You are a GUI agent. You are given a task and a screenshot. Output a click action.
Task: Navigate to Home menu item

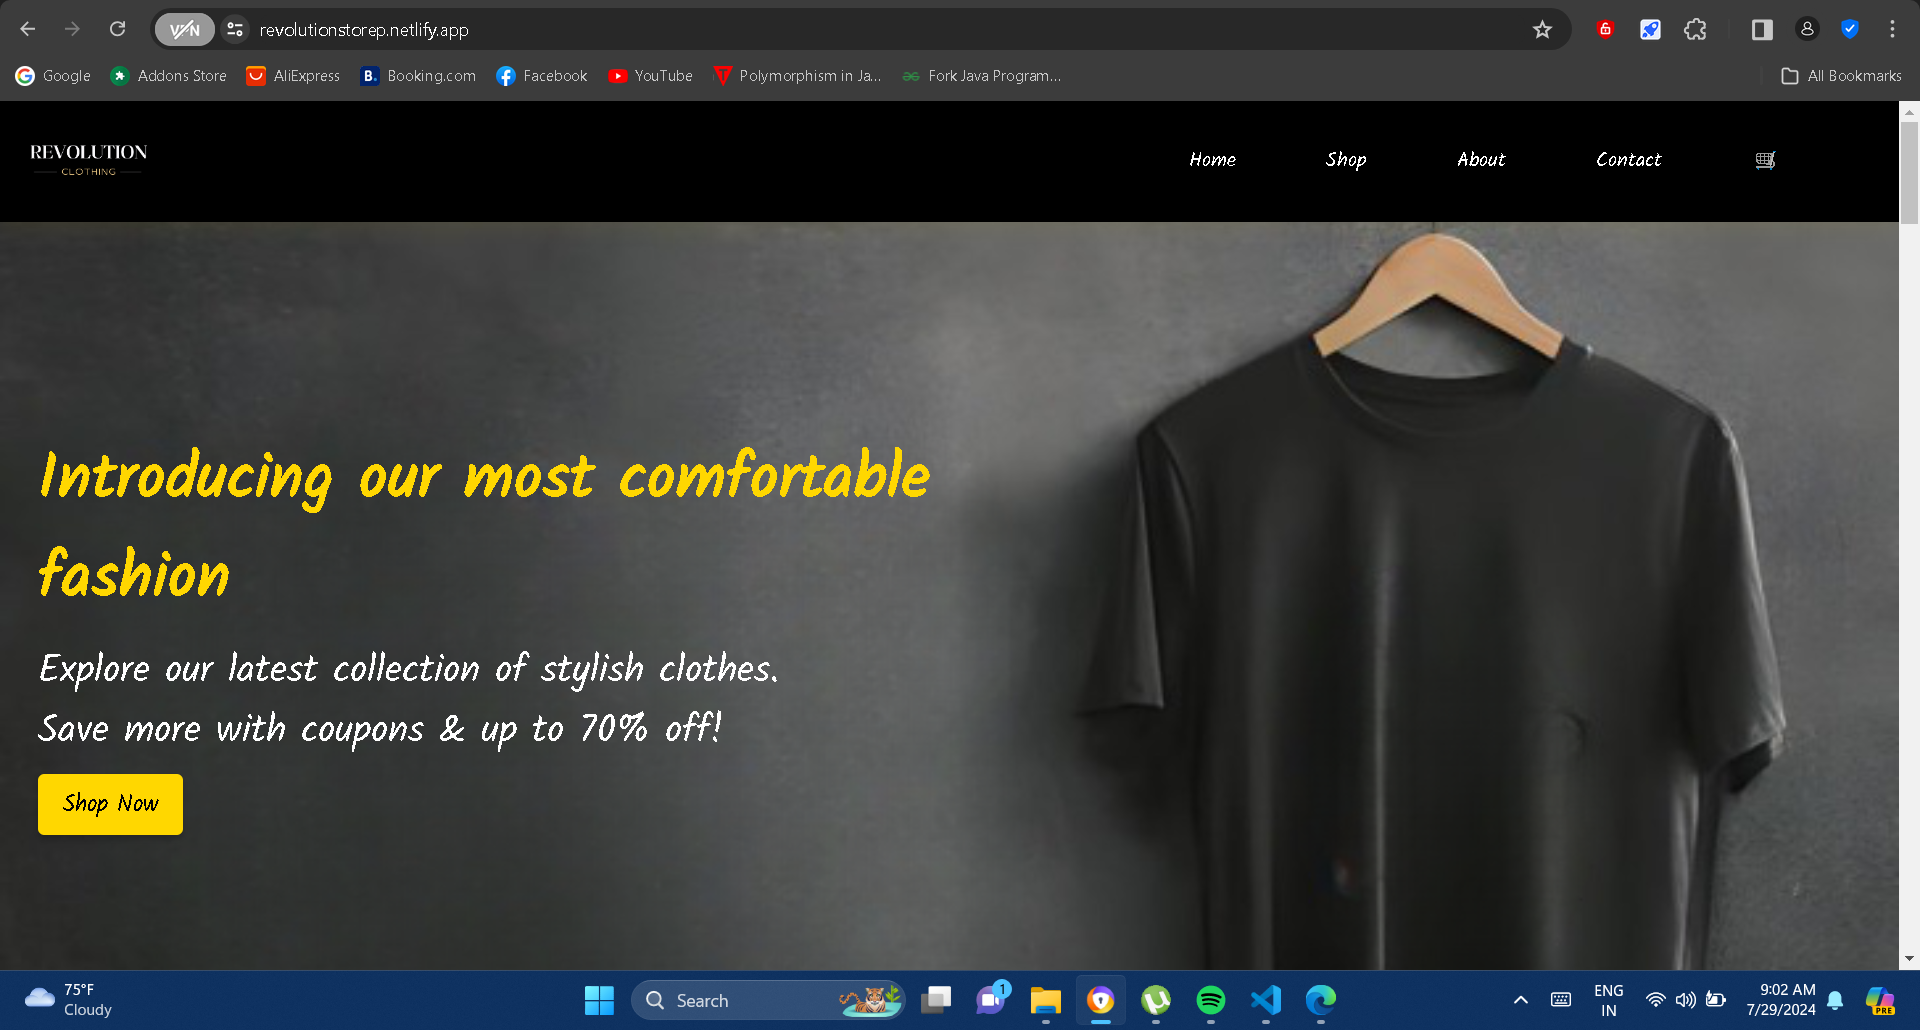tap(1212, 160)
